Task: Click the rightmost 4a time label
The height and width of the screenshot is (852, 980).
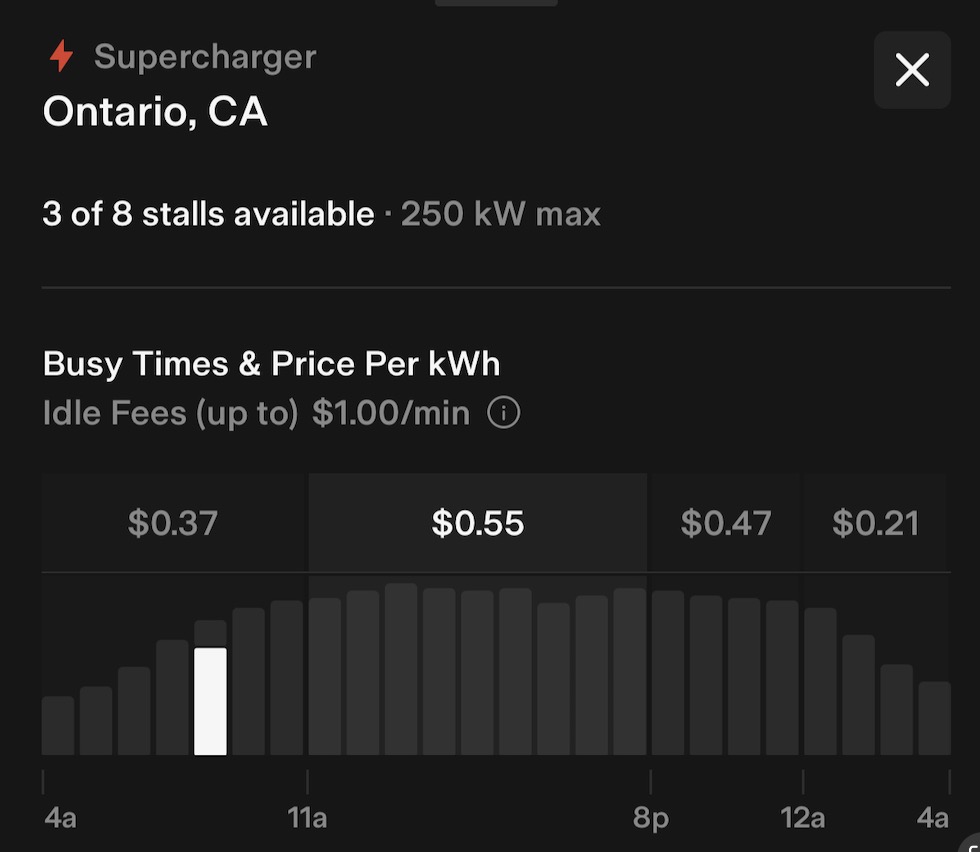Action: click(x=932, y=818)
